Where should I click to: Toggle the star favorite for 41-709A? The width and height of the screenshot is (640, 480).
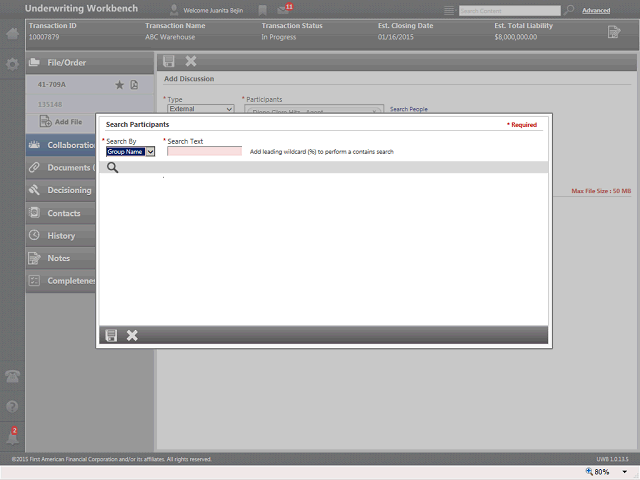[x=119, y=85]
